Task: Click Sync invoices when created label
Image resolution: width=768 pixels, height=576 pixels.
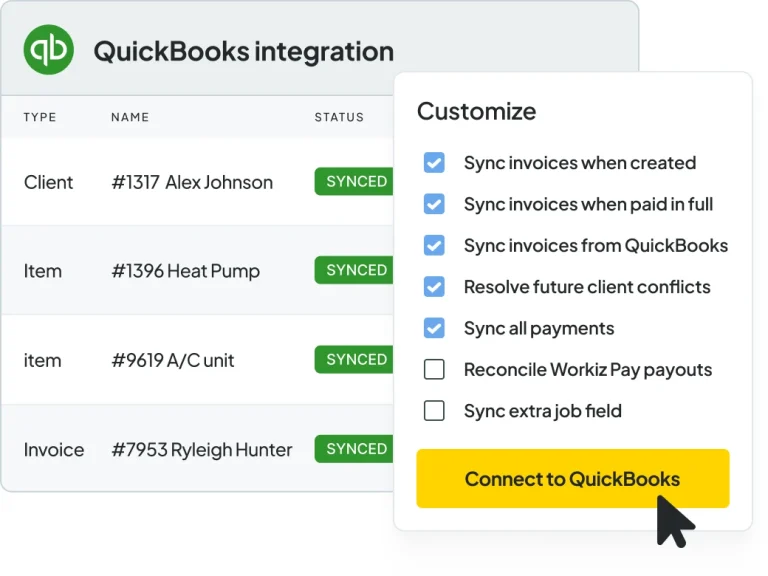Action: [580, 163]
